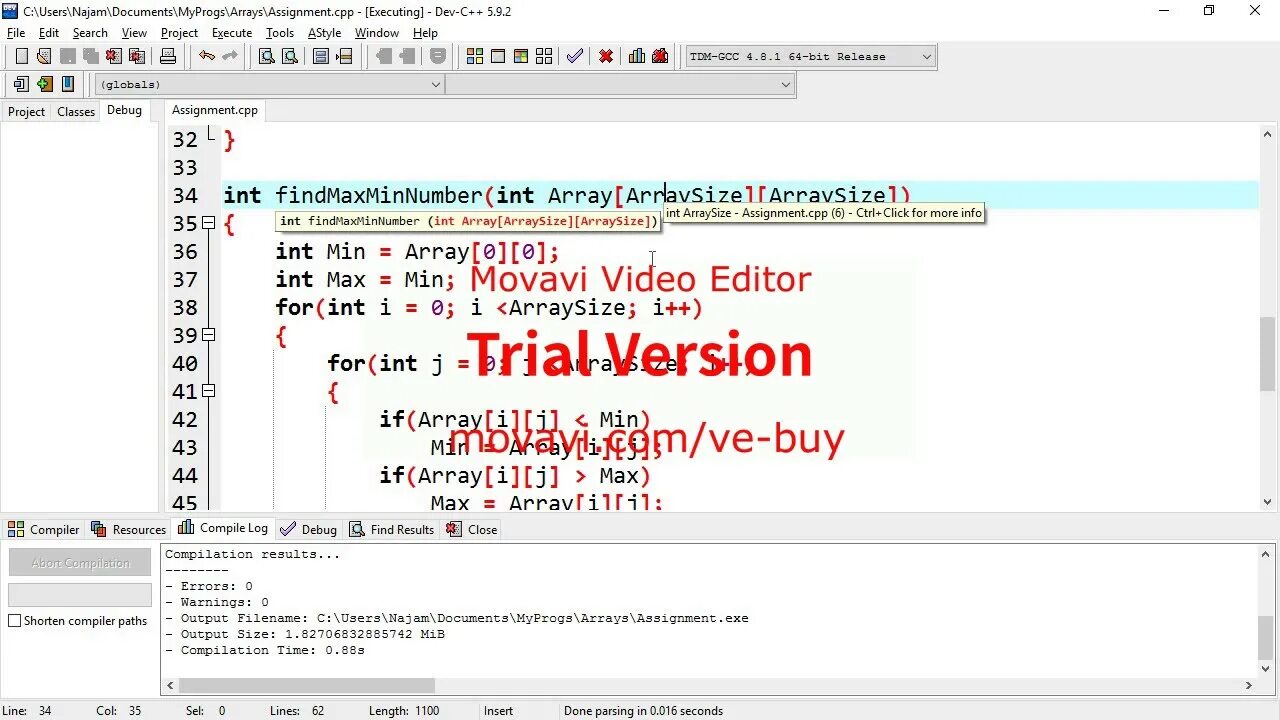Click the editor scrollbar's down arrow
The image size is (1280, 720).
1268,502
